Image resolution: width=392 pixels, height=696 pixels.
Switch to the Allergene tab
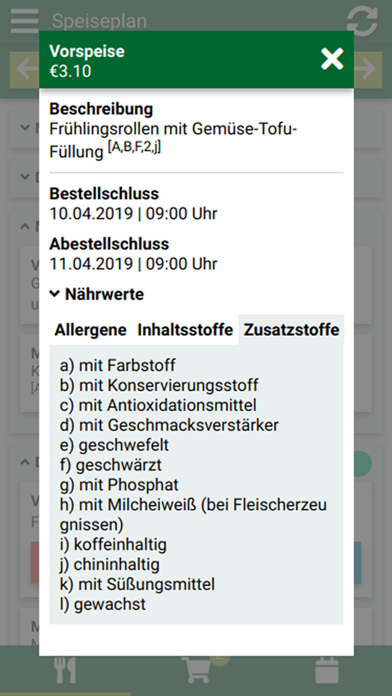pos(91,330)
